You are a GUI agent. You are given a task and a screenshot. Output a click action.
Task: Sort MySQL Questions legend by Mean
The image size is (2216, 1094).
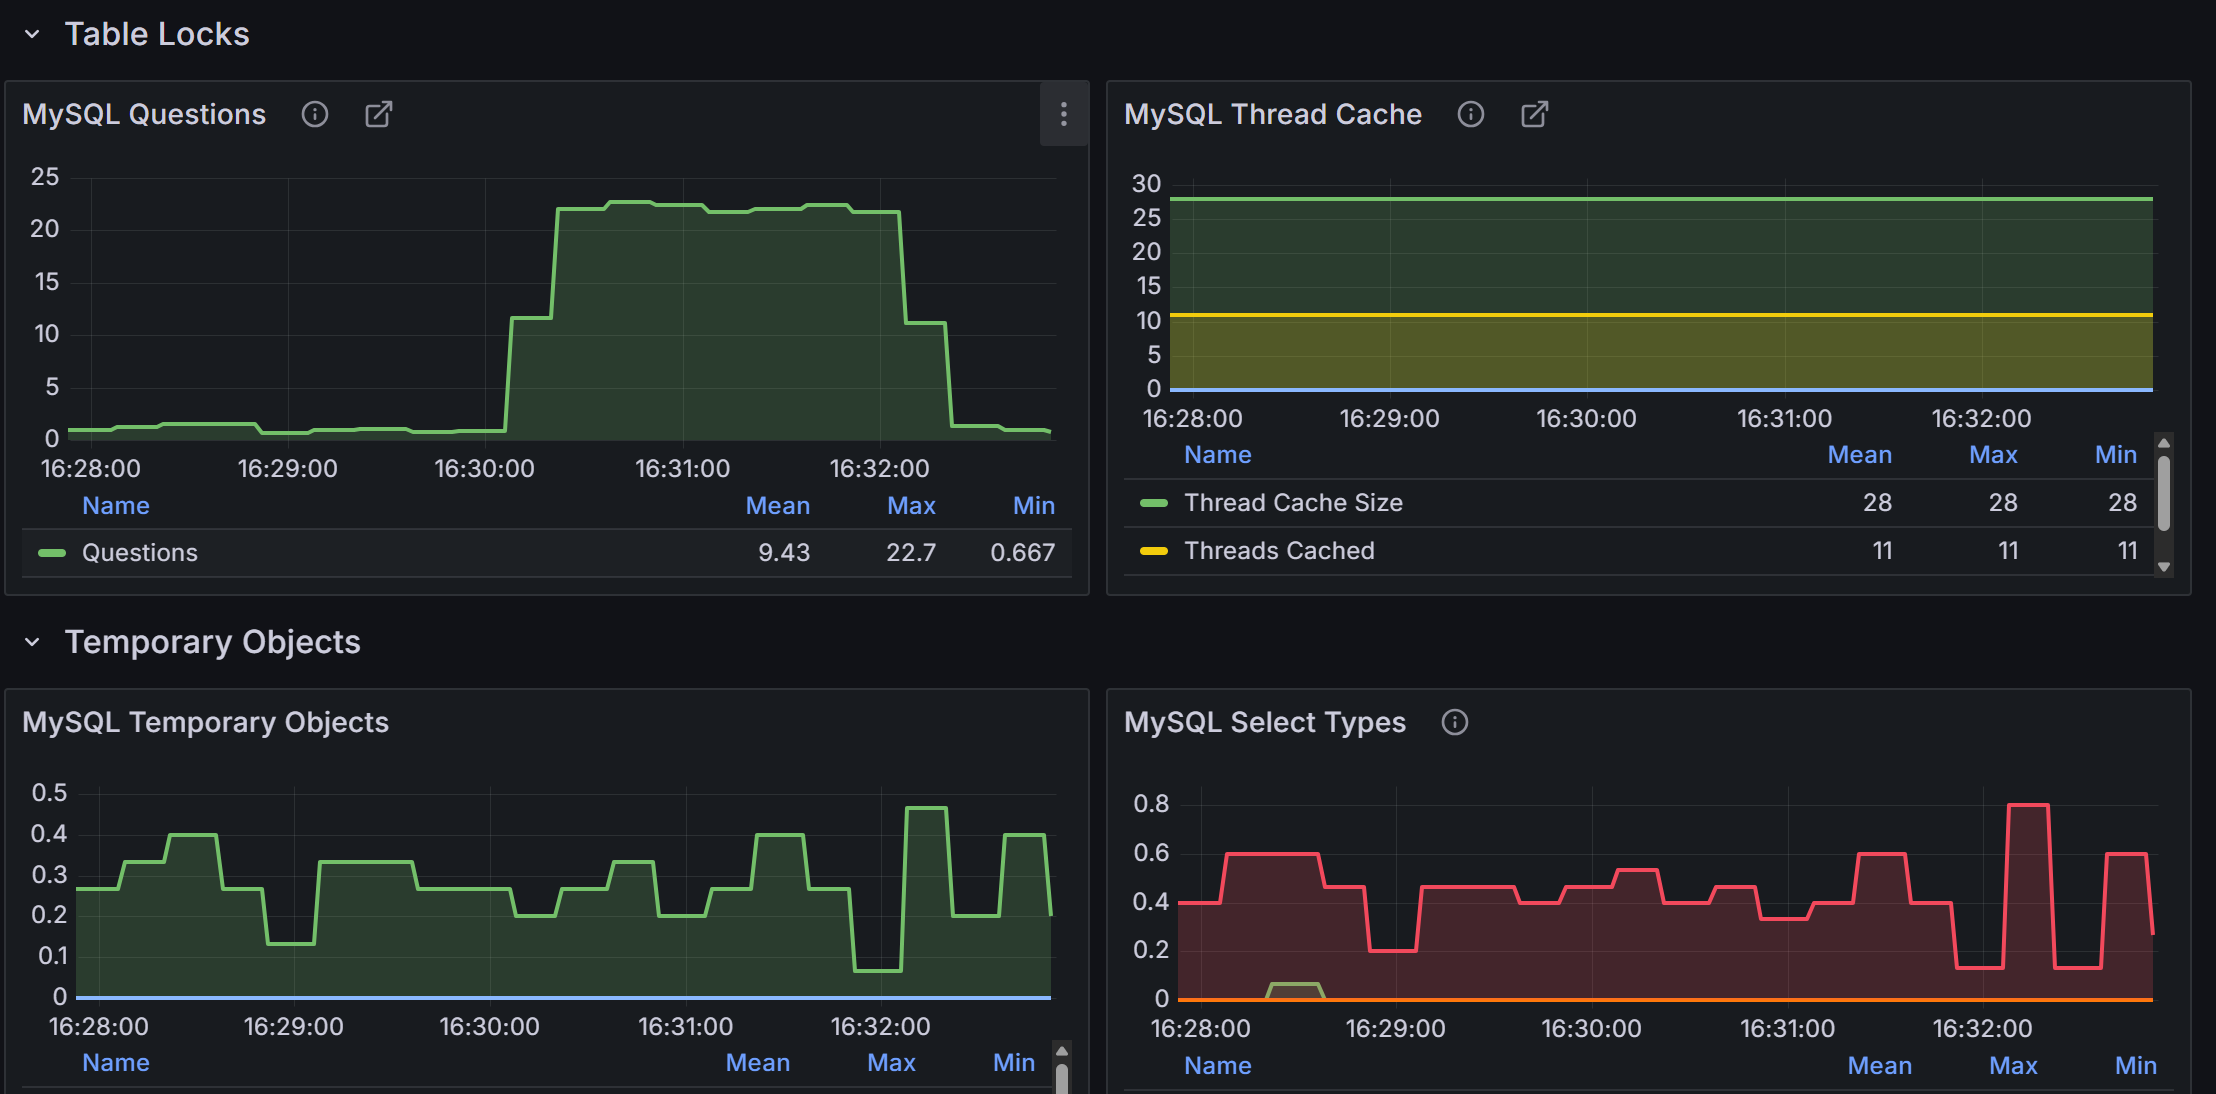click(x=778, y=506)
